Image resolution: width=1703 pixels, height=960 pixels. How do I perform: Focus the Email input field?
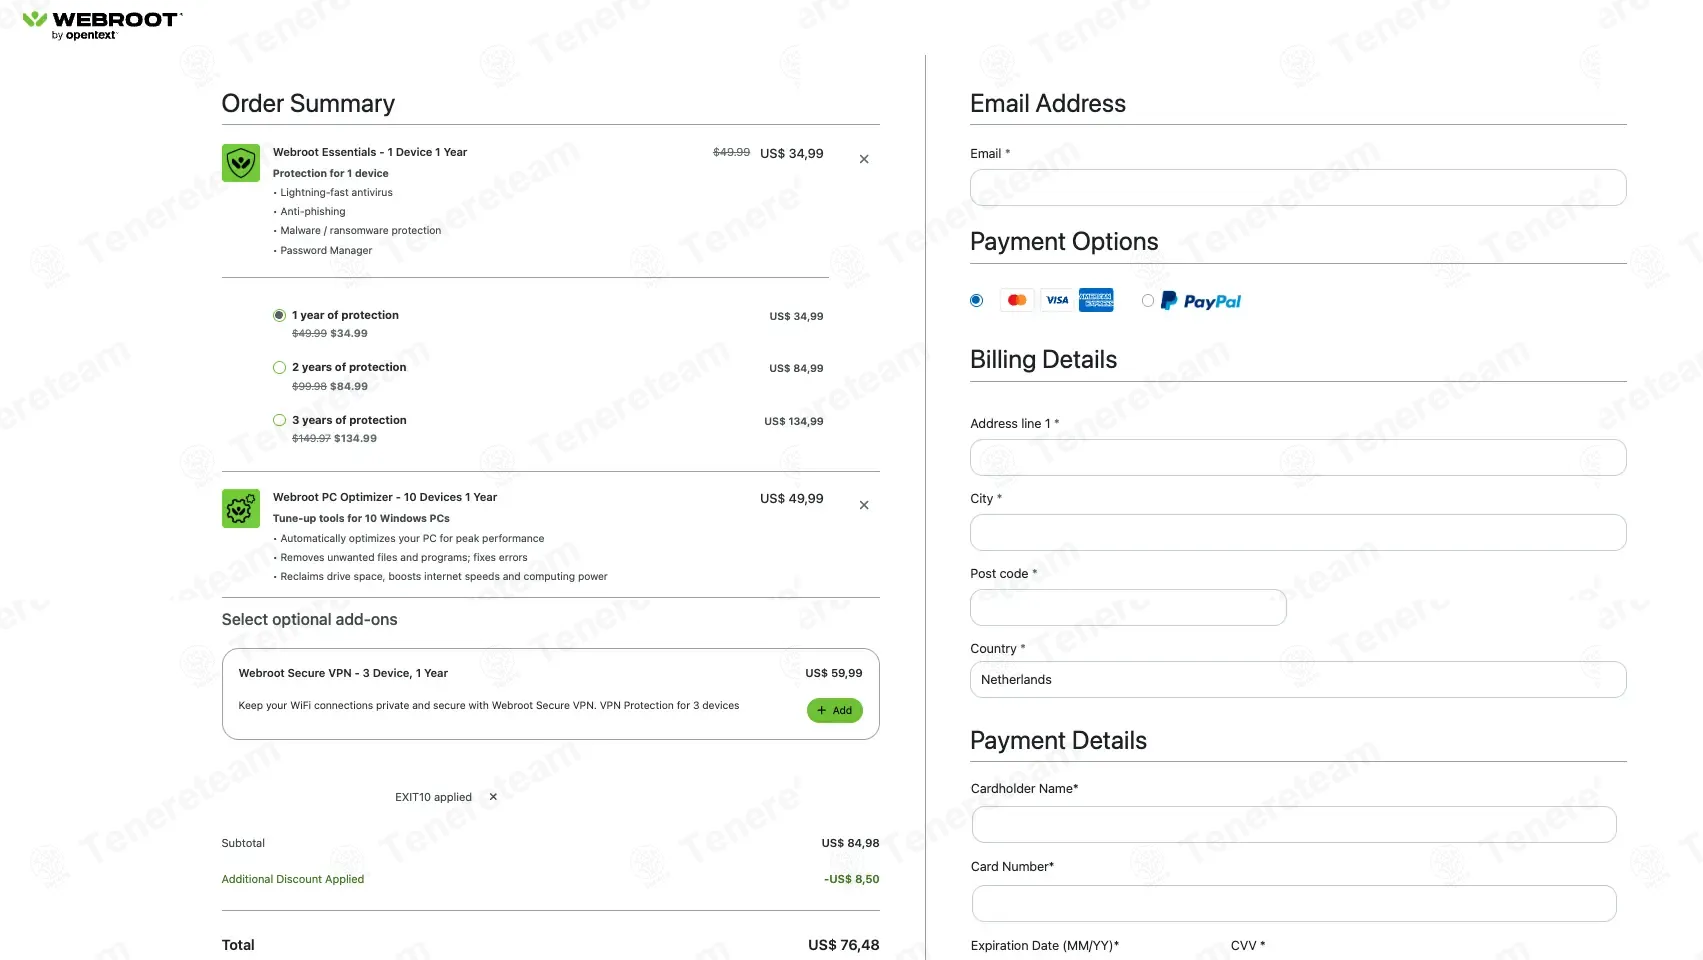coord(1298,188)
